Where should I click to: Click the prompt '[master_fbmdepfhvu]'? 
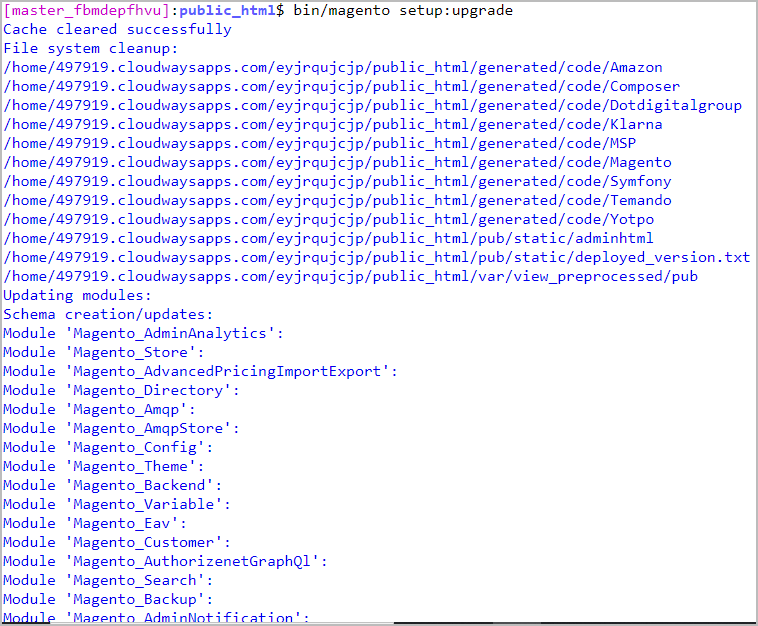[87, 11]
